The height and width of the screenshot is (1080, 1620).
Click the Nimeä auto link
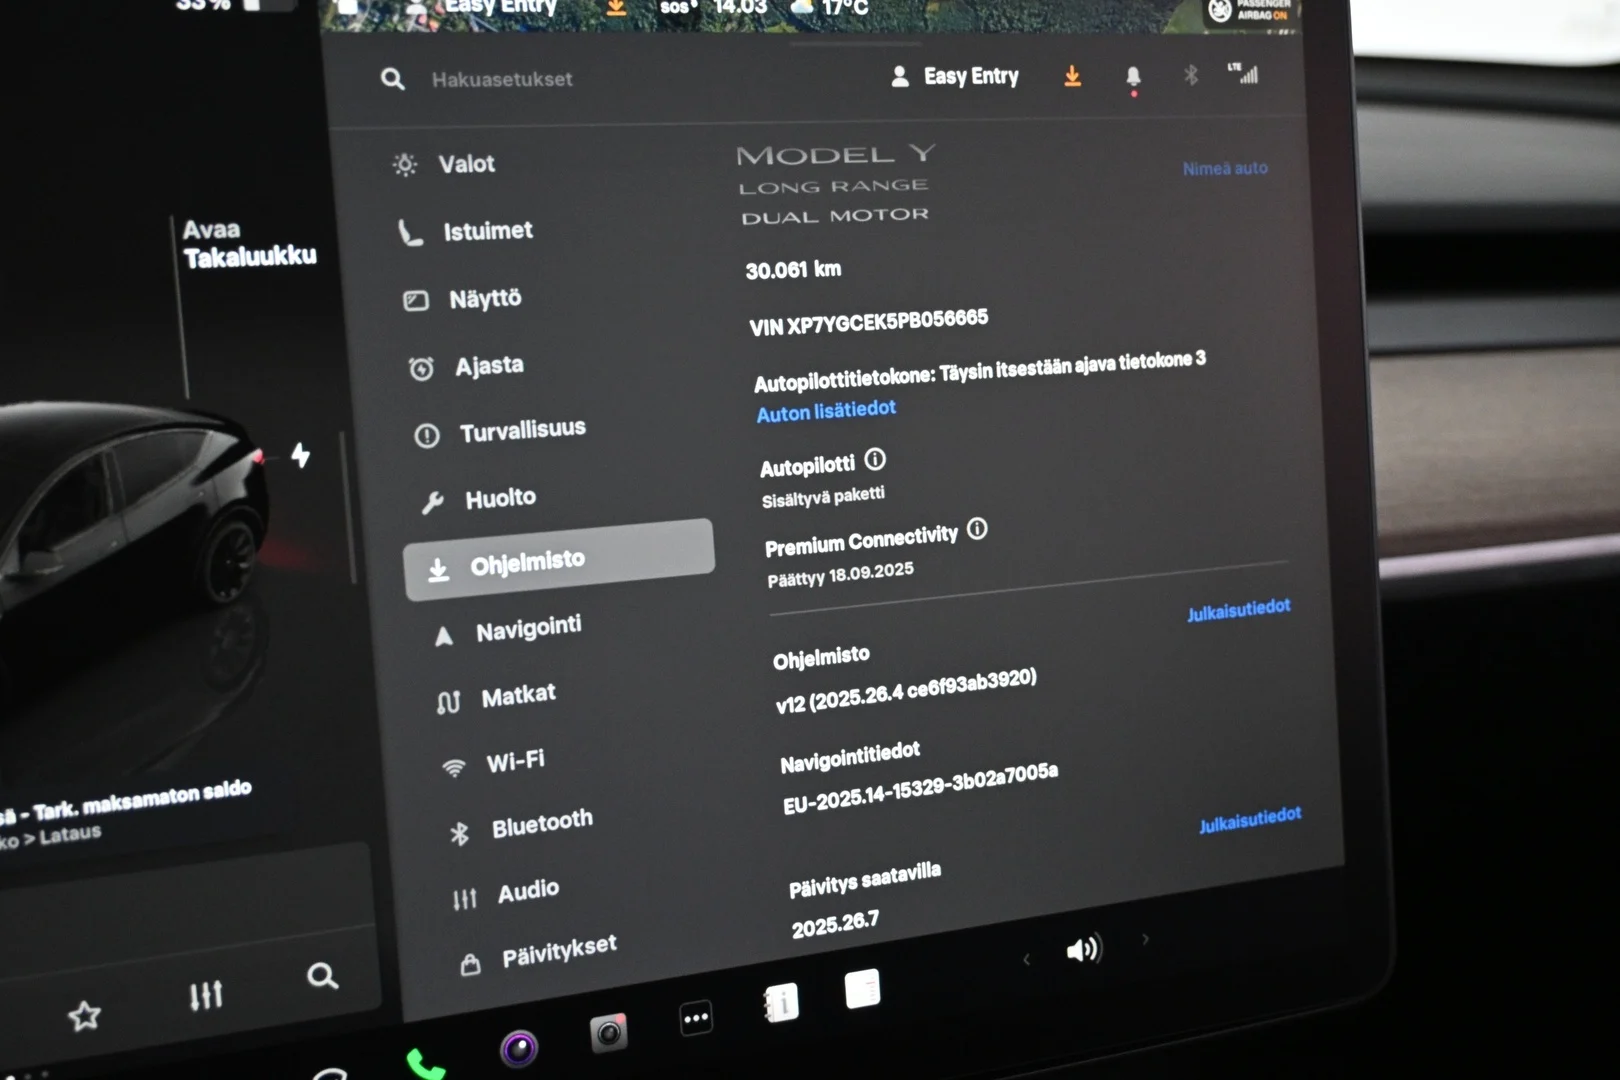1225,169
